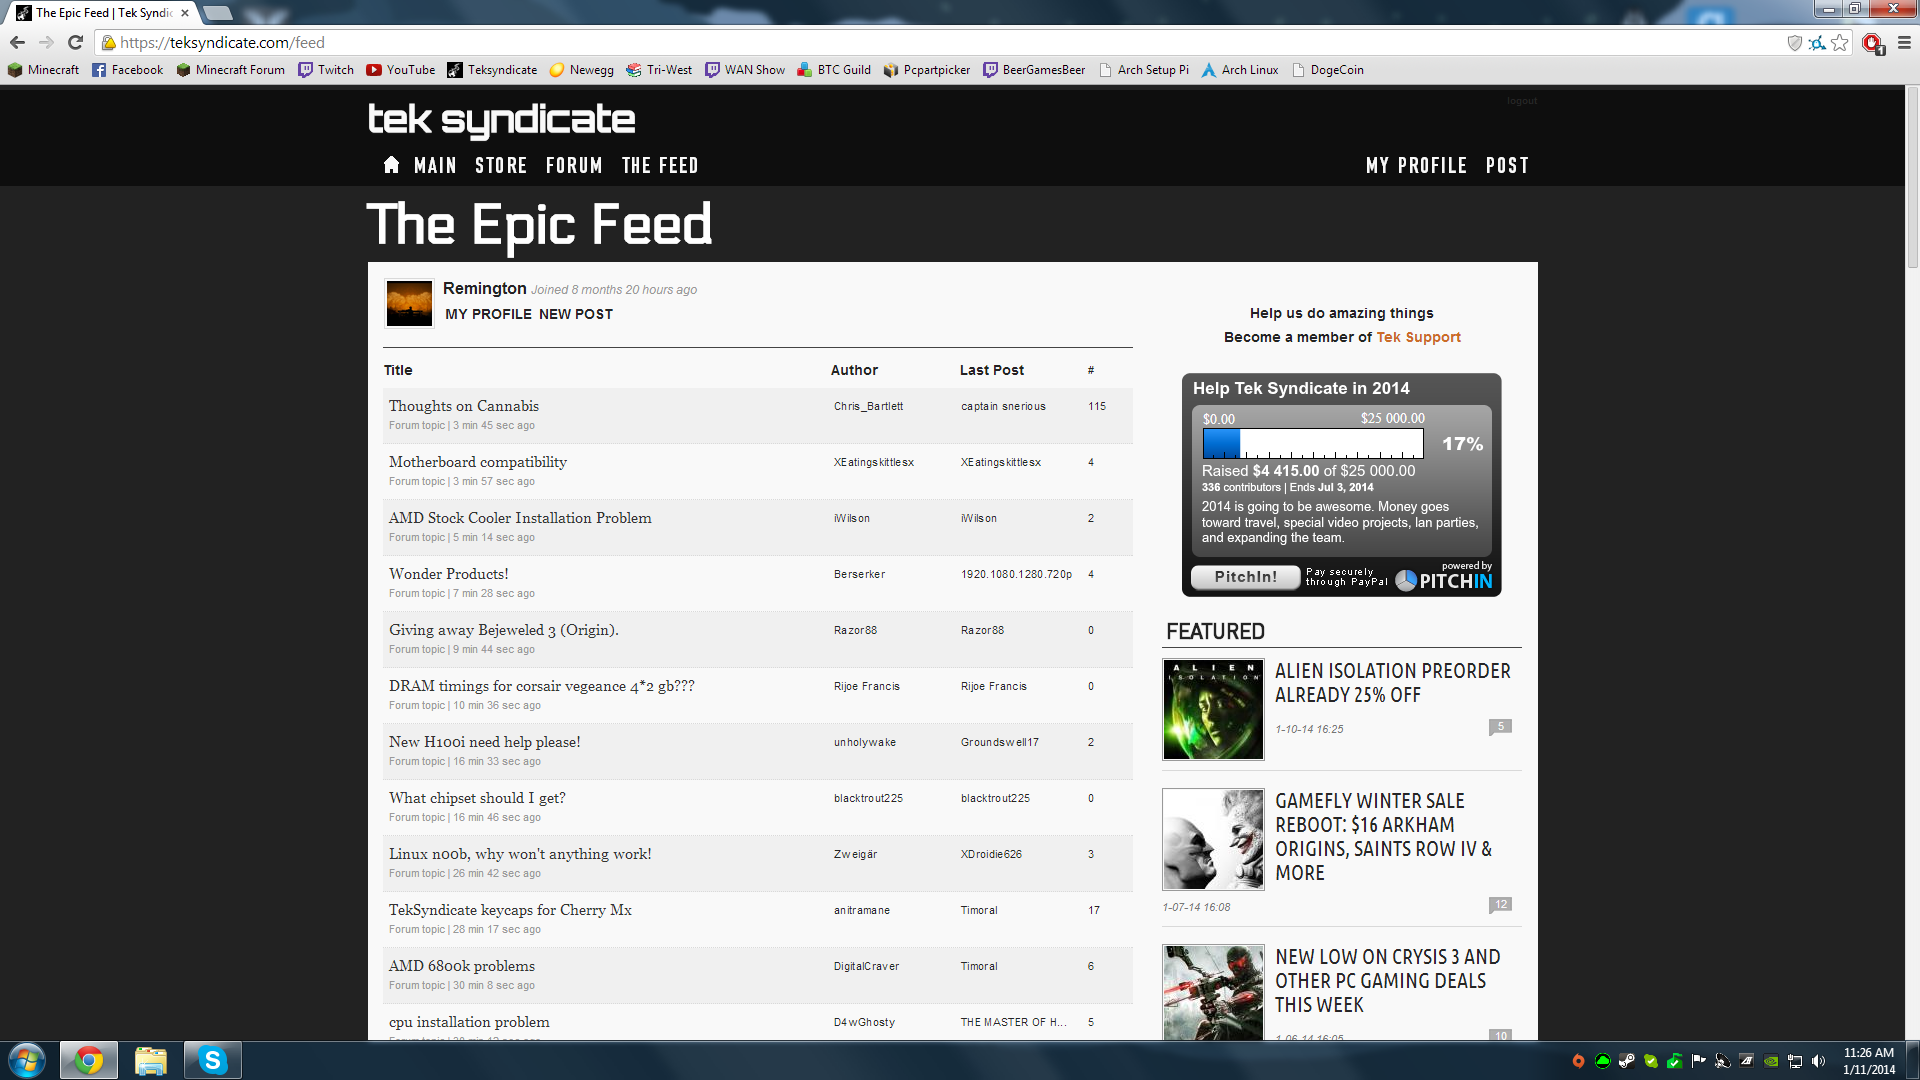Open the Twitch bookmark
Image resolution: width=1920 pixels, height=1080 pixels.
pos(326,70)
